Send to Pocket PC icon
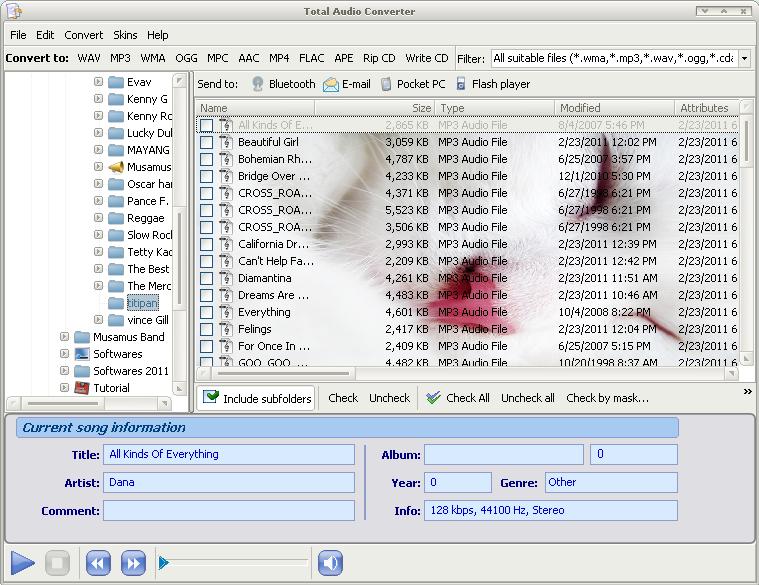 (x=386, y=84)
